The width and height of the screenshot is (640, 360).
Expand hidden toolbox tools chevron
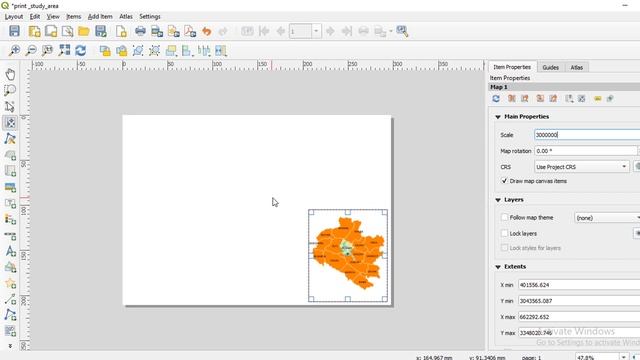pos(10,346)
